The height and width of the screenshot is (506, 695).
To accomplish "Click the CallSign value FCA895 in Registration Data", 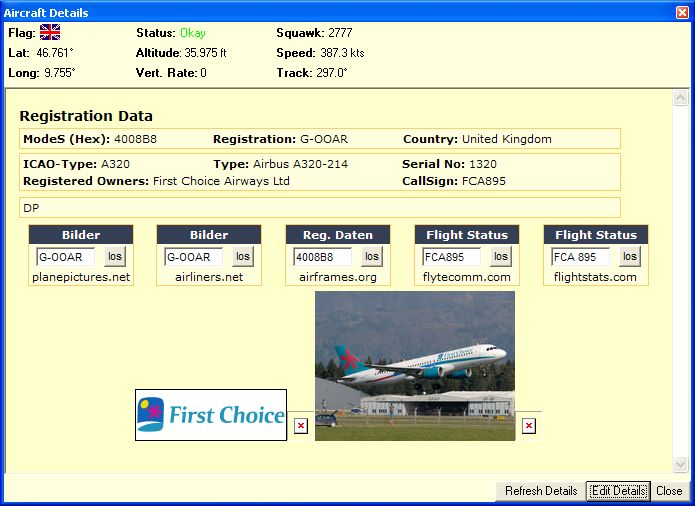I will pos(484,181).
